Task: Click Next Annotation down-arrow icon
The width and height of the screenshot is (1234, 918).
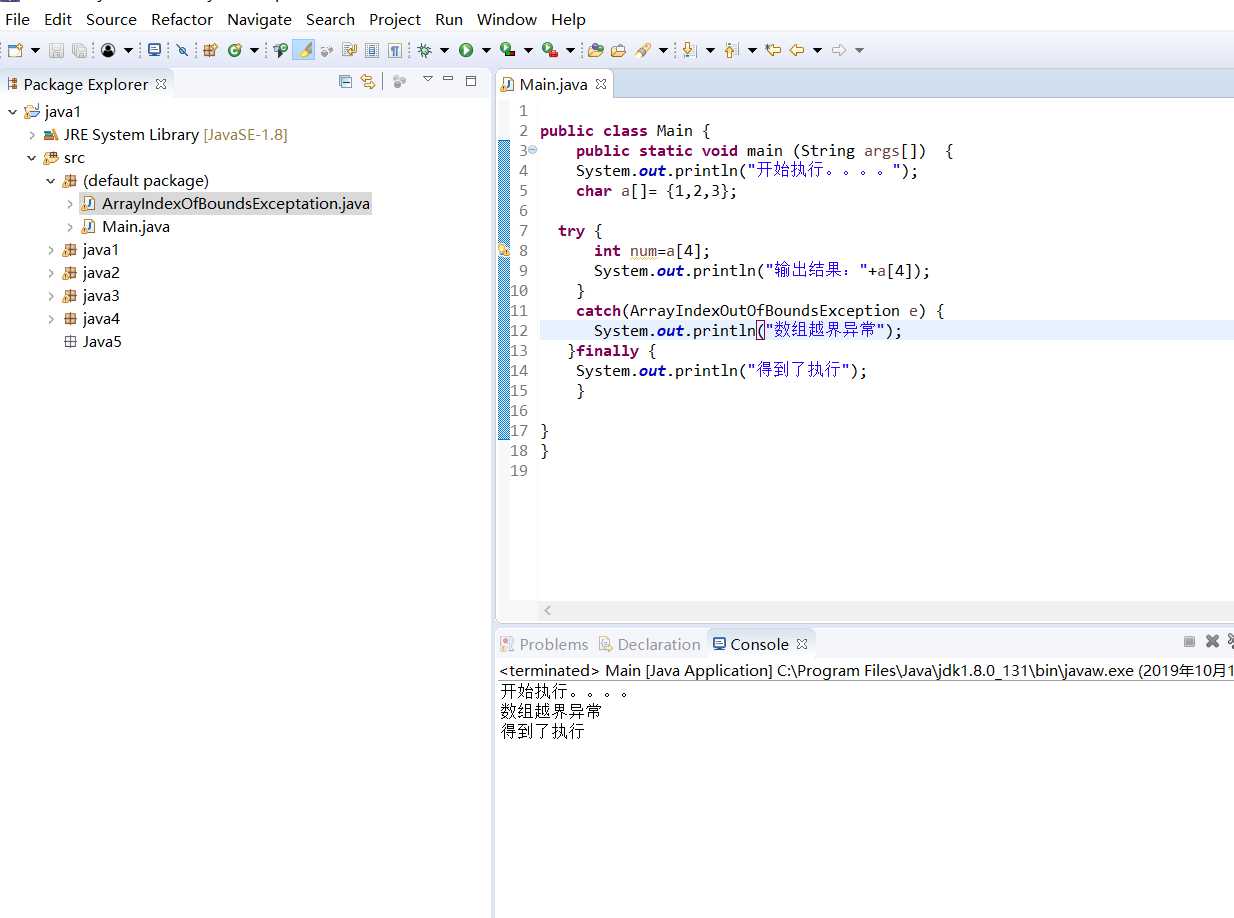Action: point(688,50)
